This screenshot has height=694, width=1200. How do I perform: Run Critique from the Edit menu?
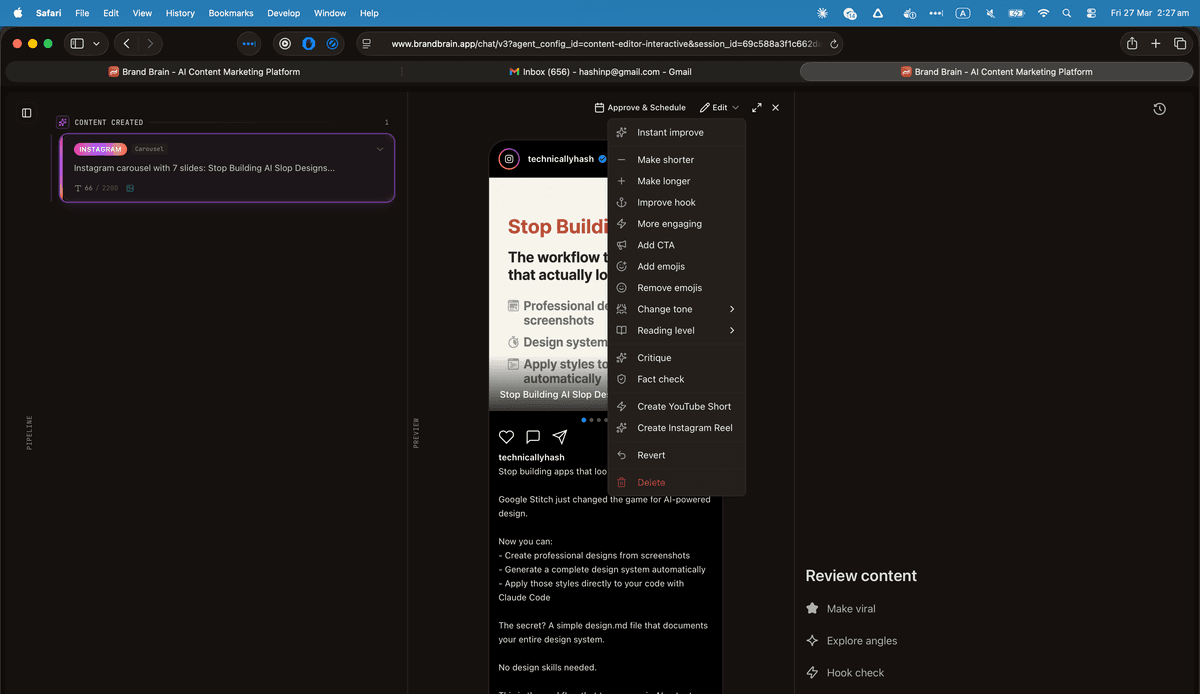click(676, 358)
